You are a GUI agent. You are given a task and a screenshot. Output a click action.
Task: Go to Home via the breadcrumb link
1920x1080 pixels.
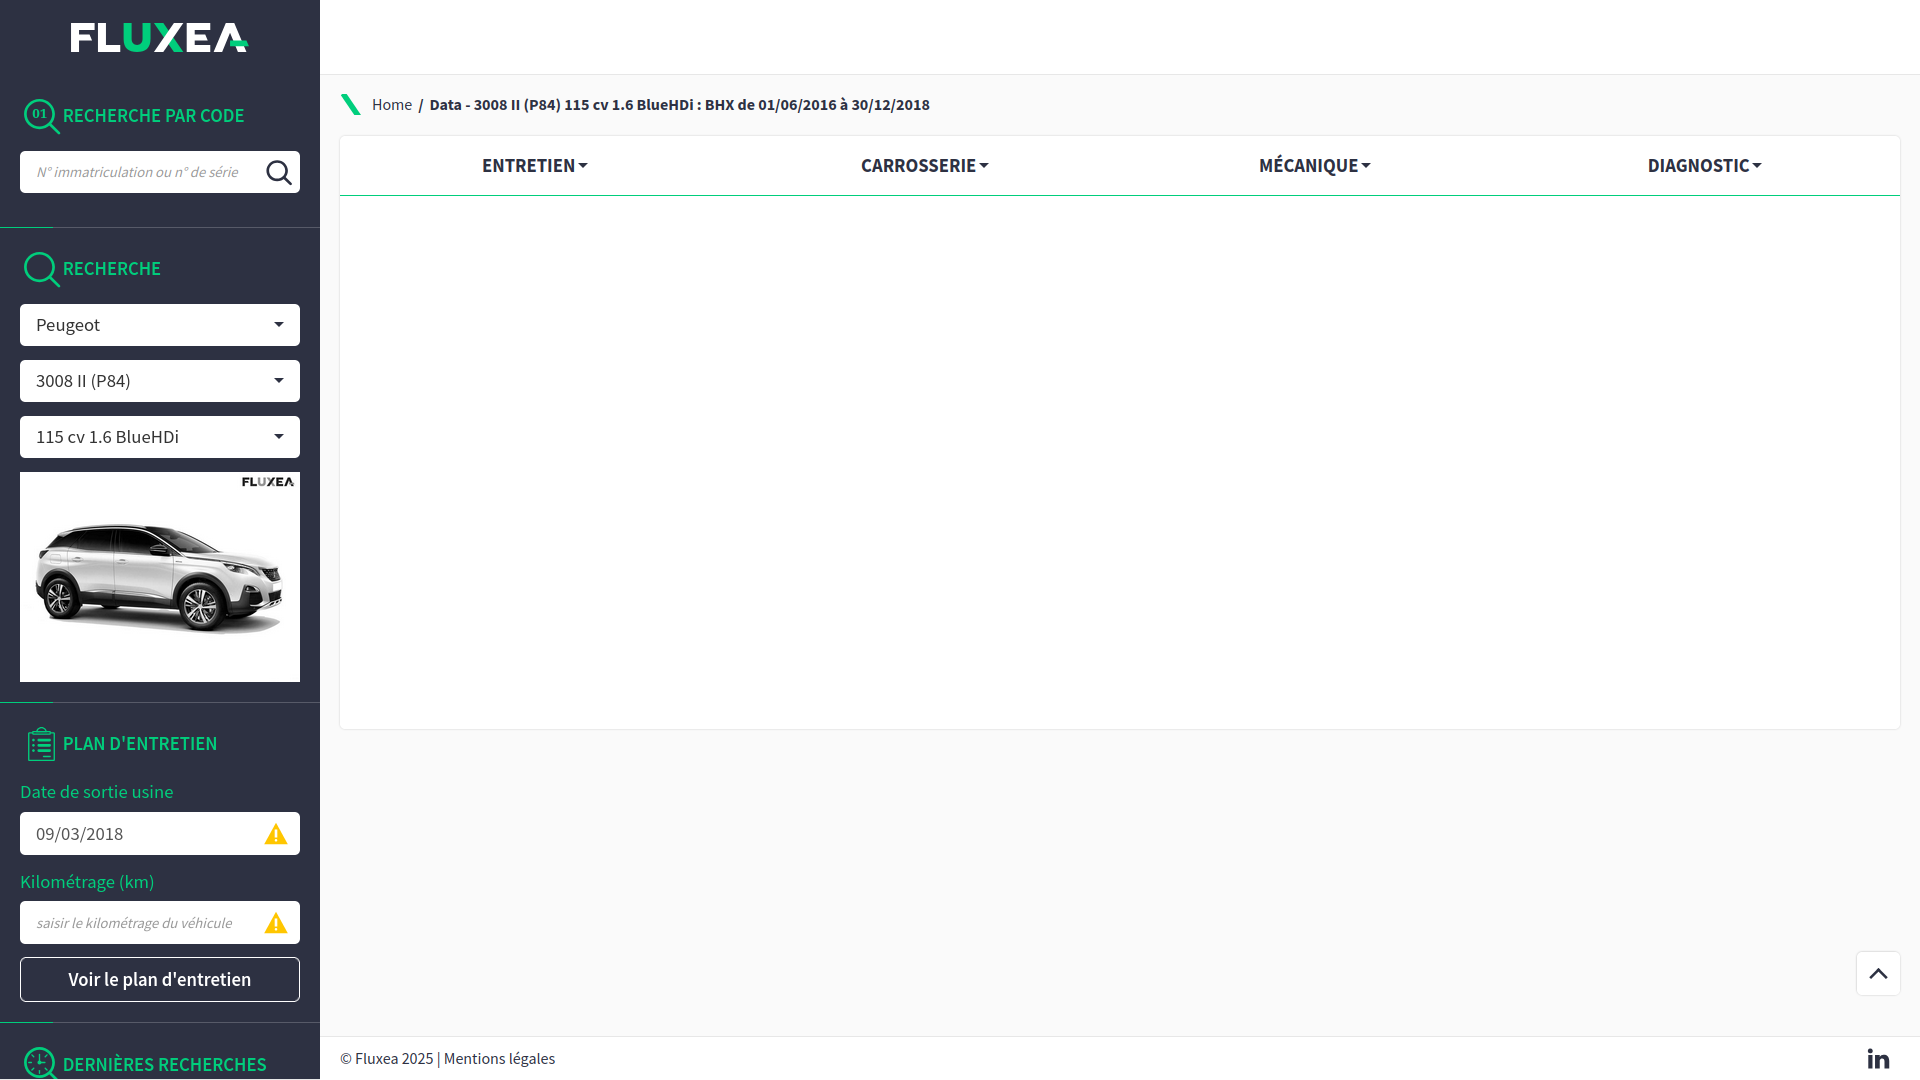392,105
